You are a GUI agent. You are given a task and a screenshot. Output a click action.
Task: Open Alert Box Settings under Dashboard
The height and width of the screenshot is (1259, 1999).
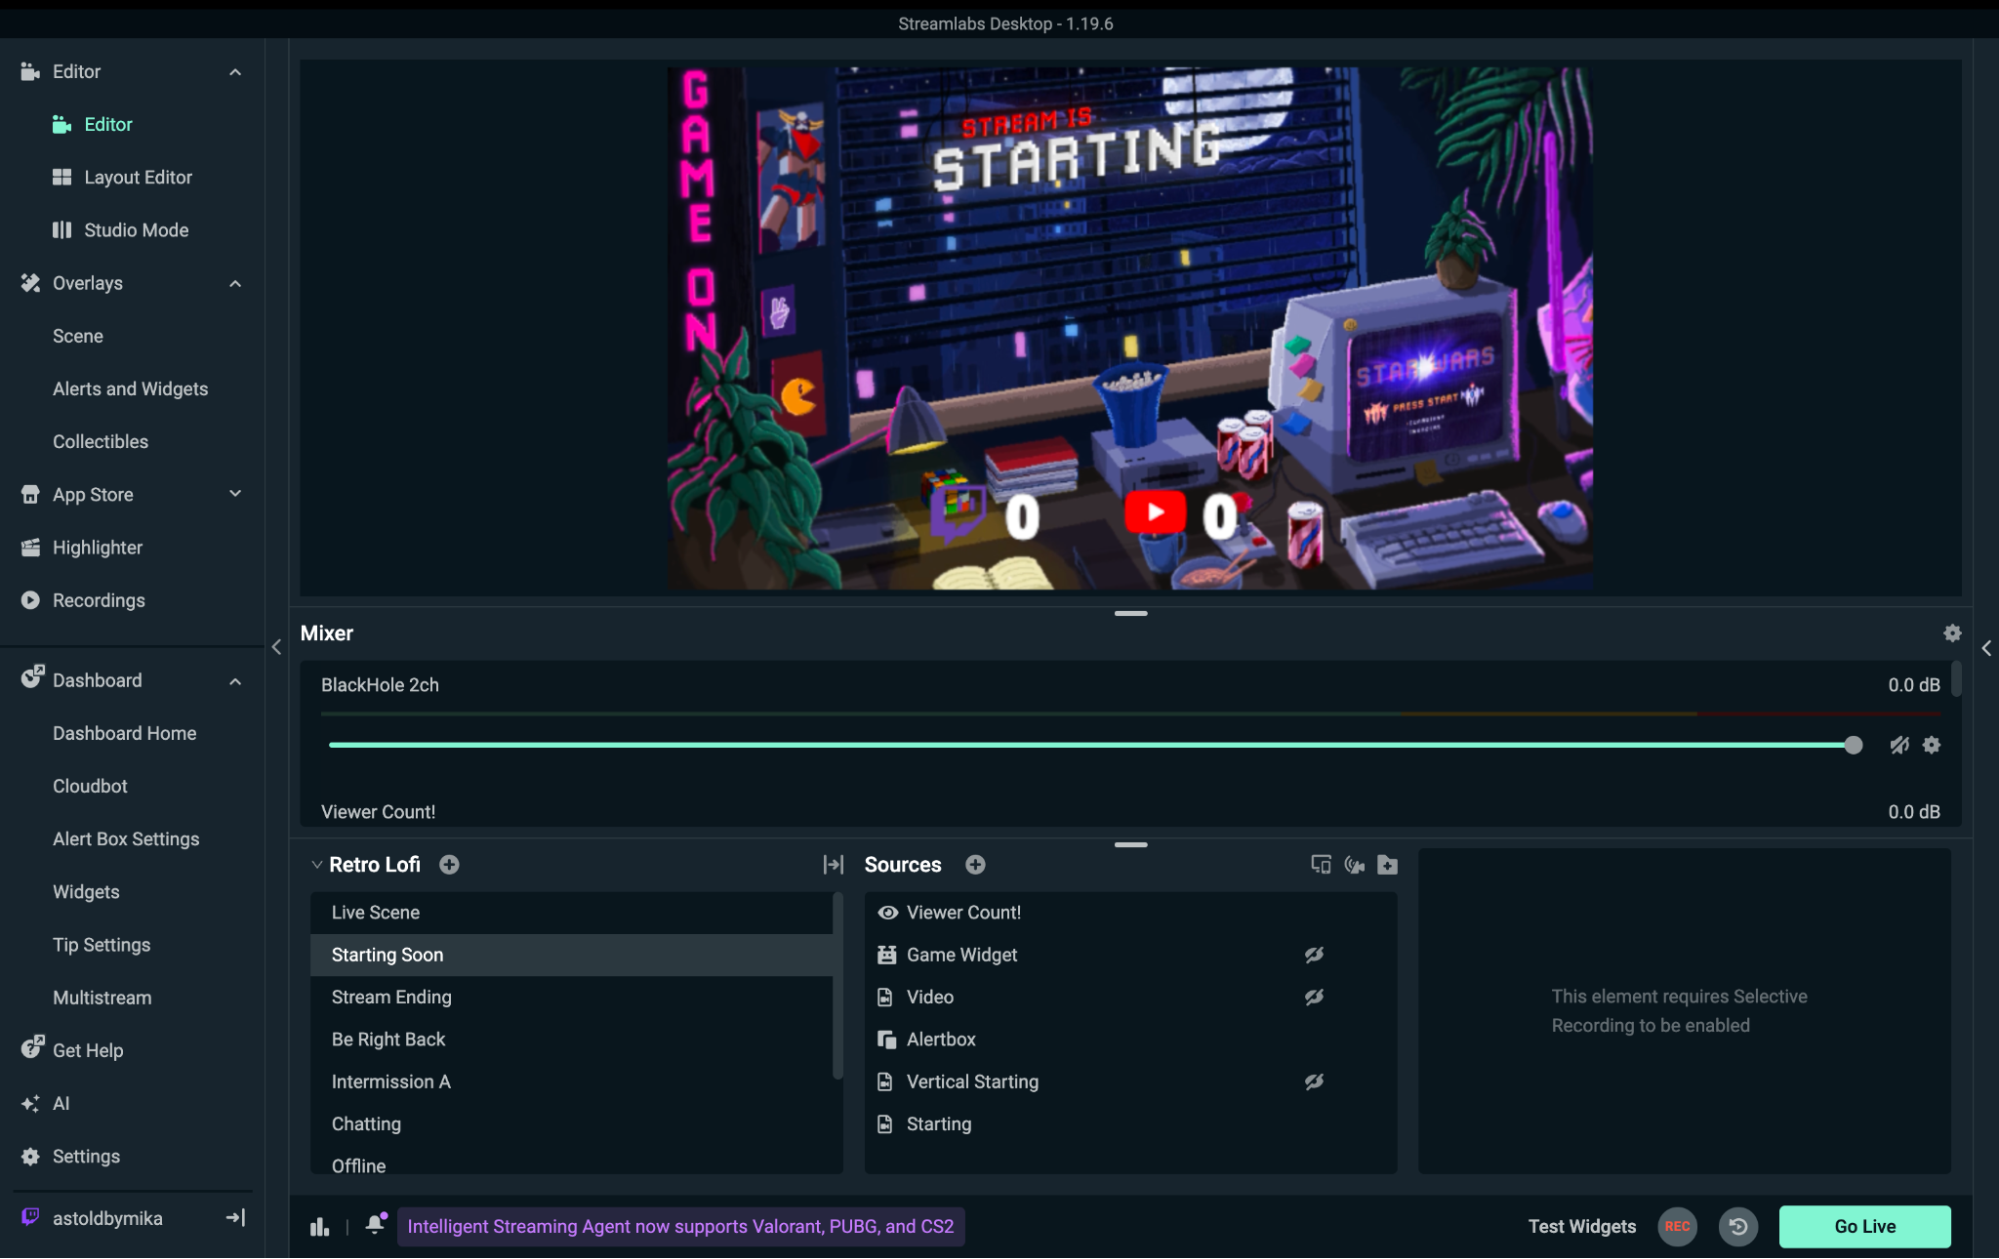click(126, 839)
